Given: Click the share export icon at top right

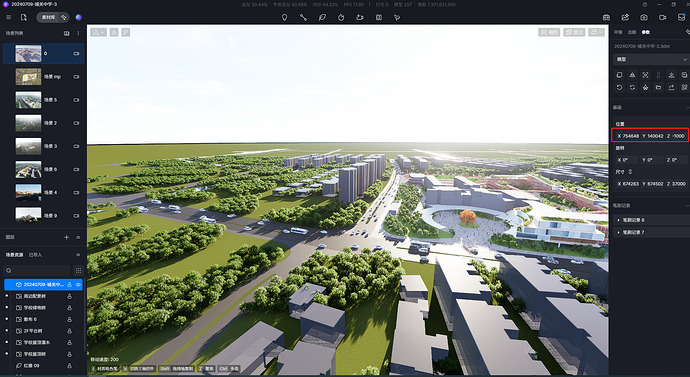Looking at the screenshot, I should point(625,18).
